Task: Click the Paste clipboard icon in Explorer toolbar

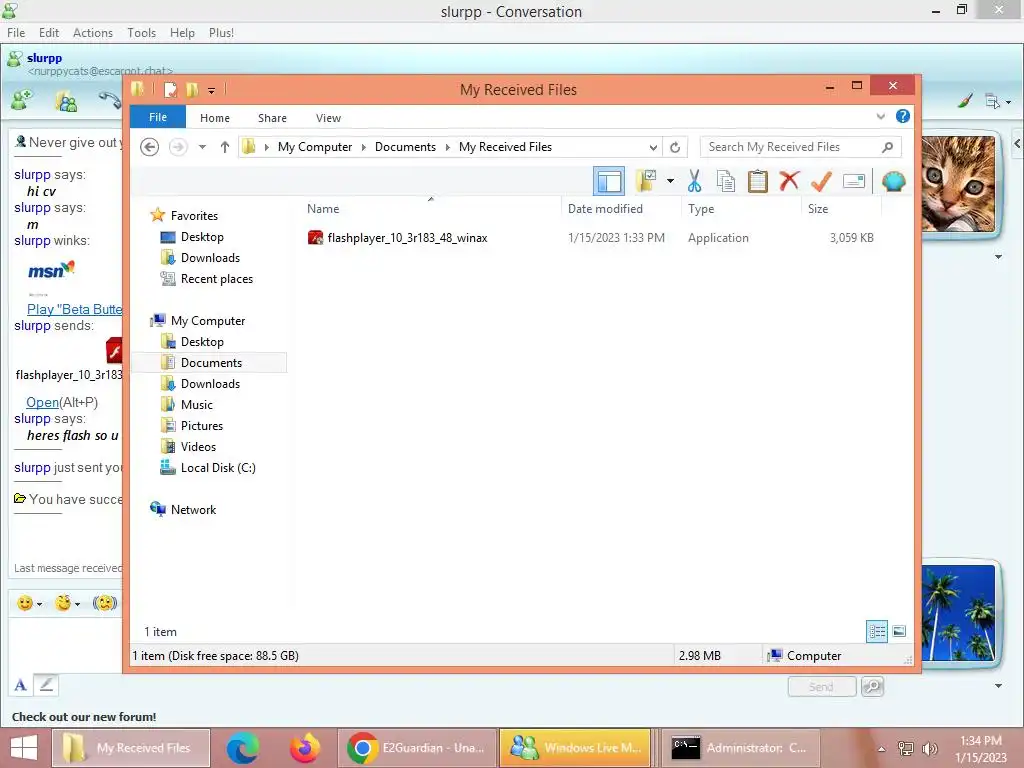Action: [758, 181]
